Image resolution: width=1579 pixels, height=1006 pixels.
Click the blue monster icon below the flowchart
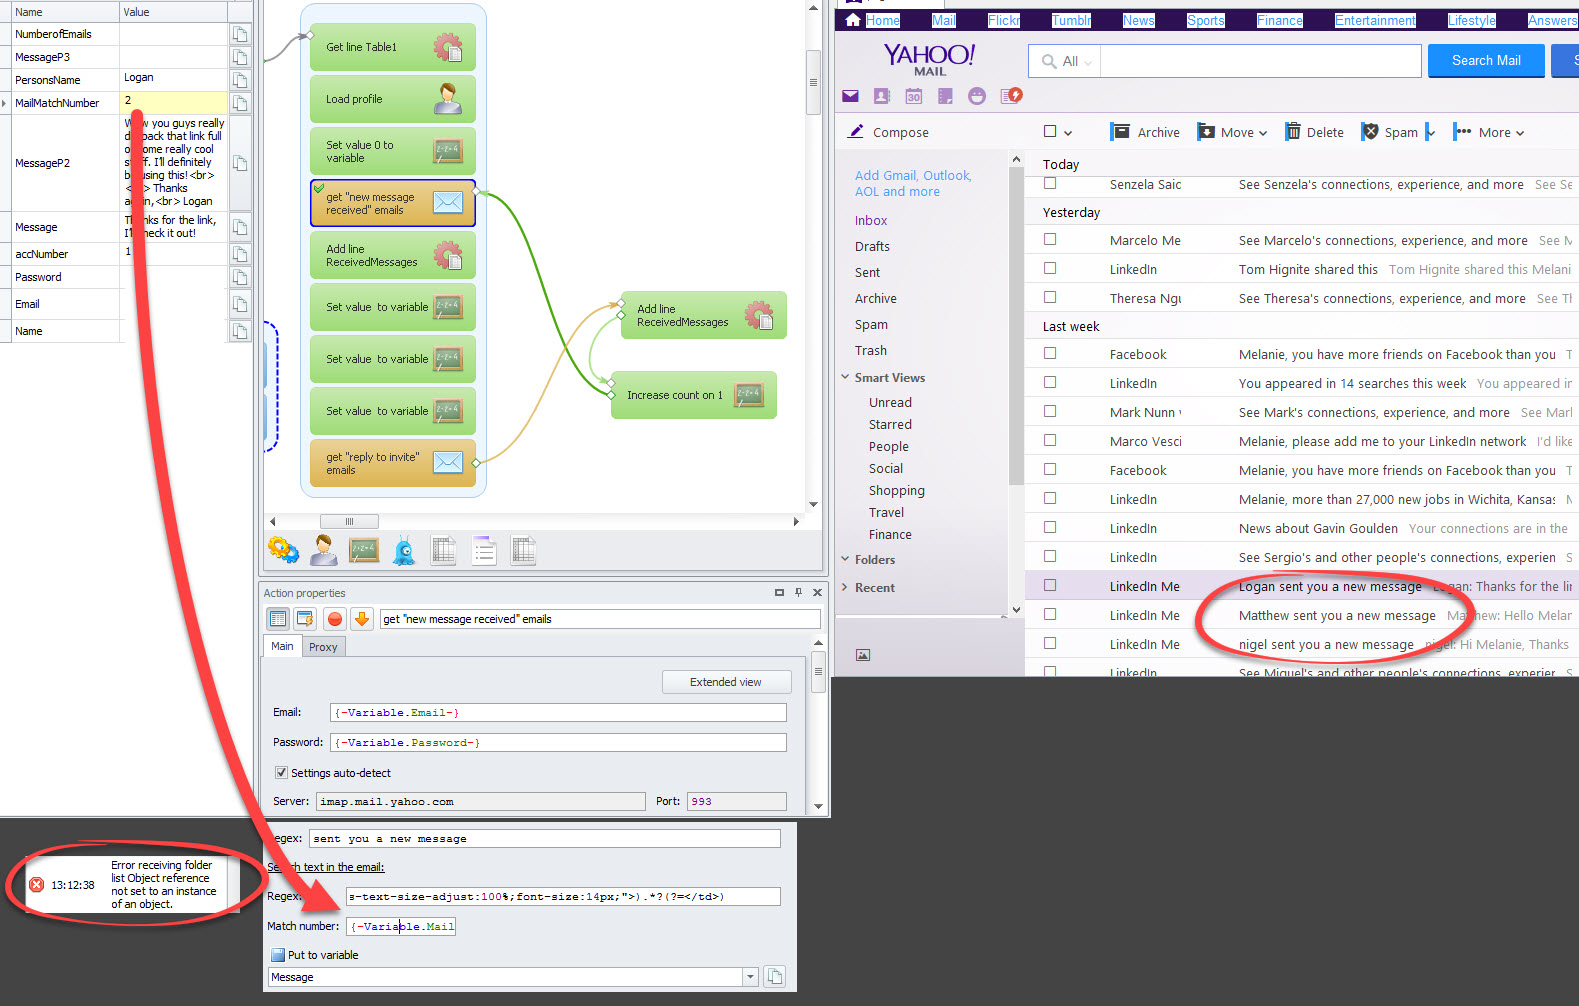404,550
